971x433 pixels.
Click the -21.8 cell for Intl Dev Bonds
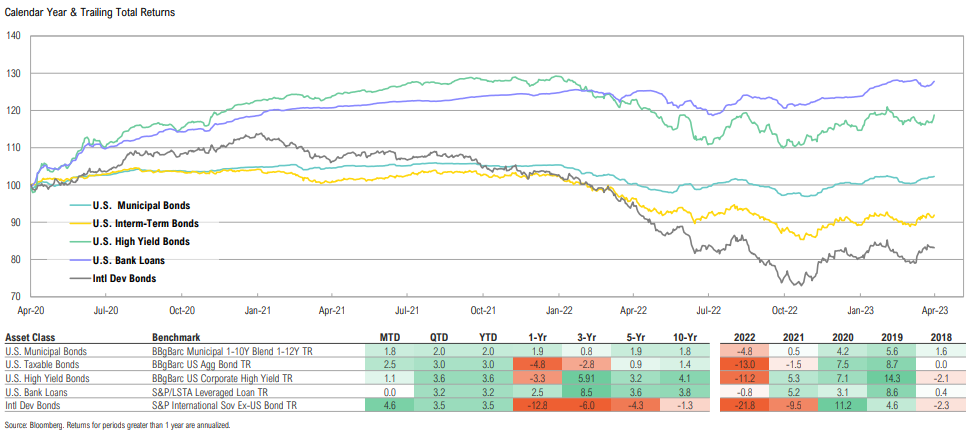point(743,408)
